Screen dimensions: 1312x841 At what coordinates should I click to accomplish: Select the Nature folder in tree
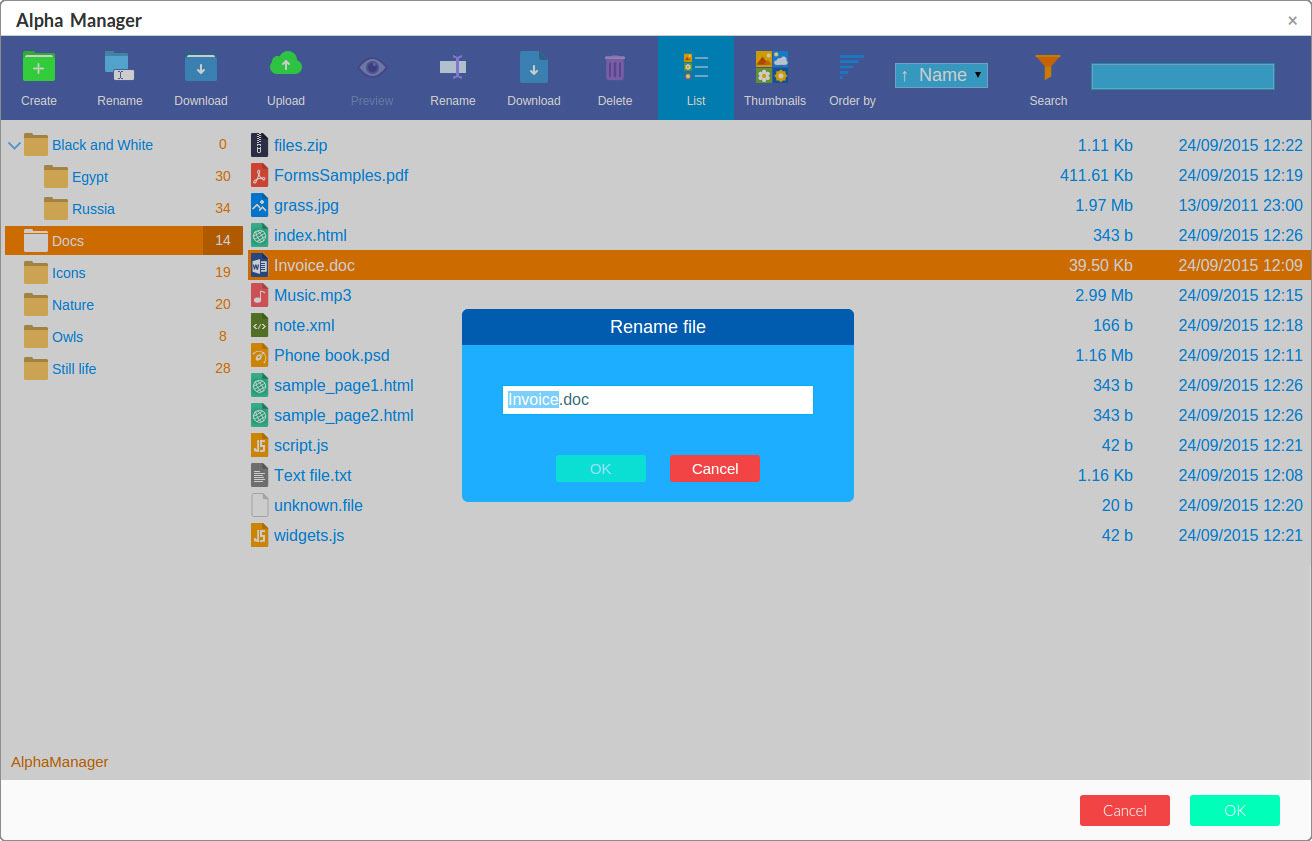[73, 305]
